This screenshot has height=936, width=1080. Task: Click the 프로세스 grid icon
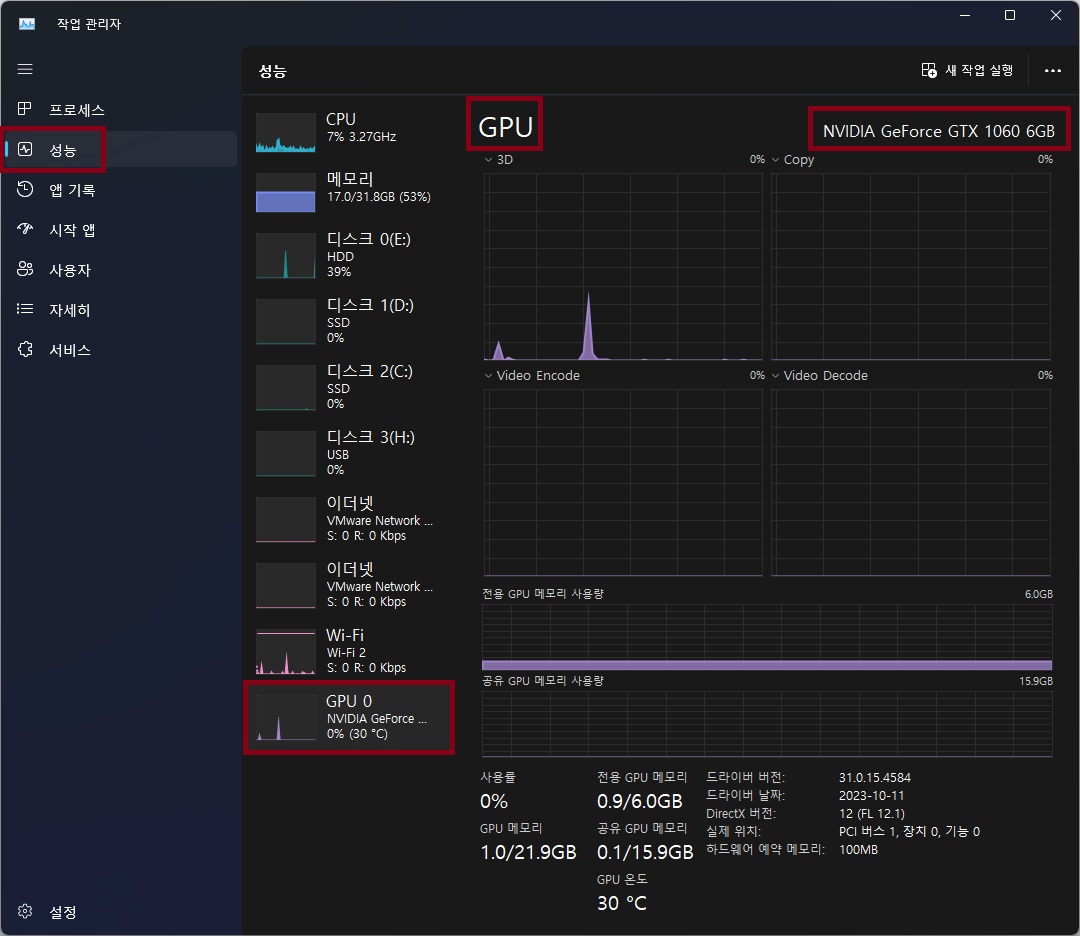point(25,109)
